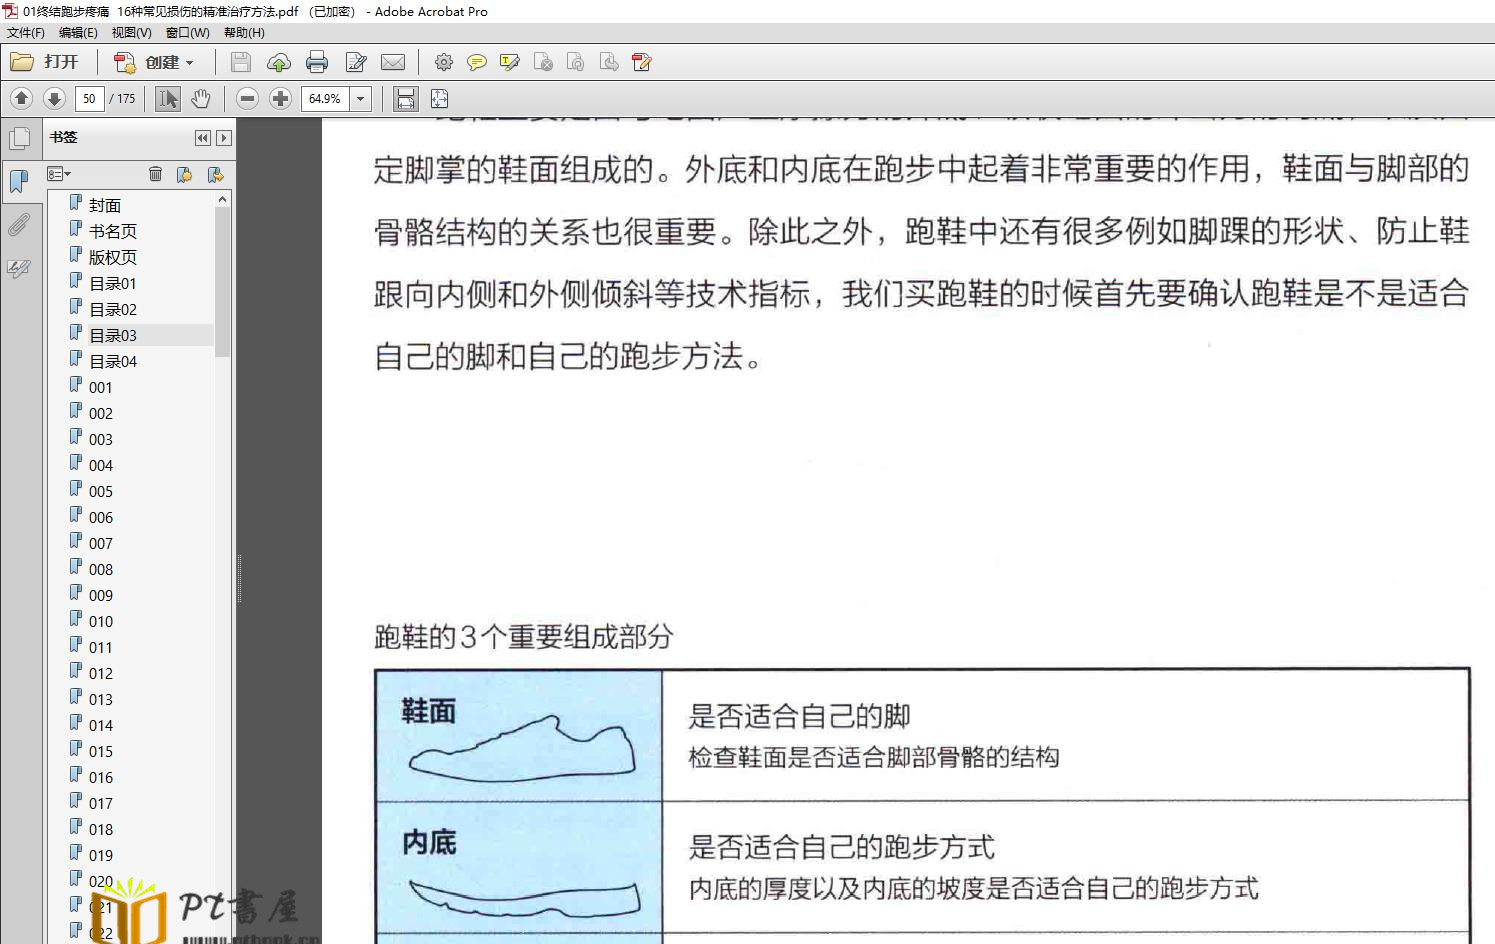Select the 封面 bookmark

tap(104, 205)
